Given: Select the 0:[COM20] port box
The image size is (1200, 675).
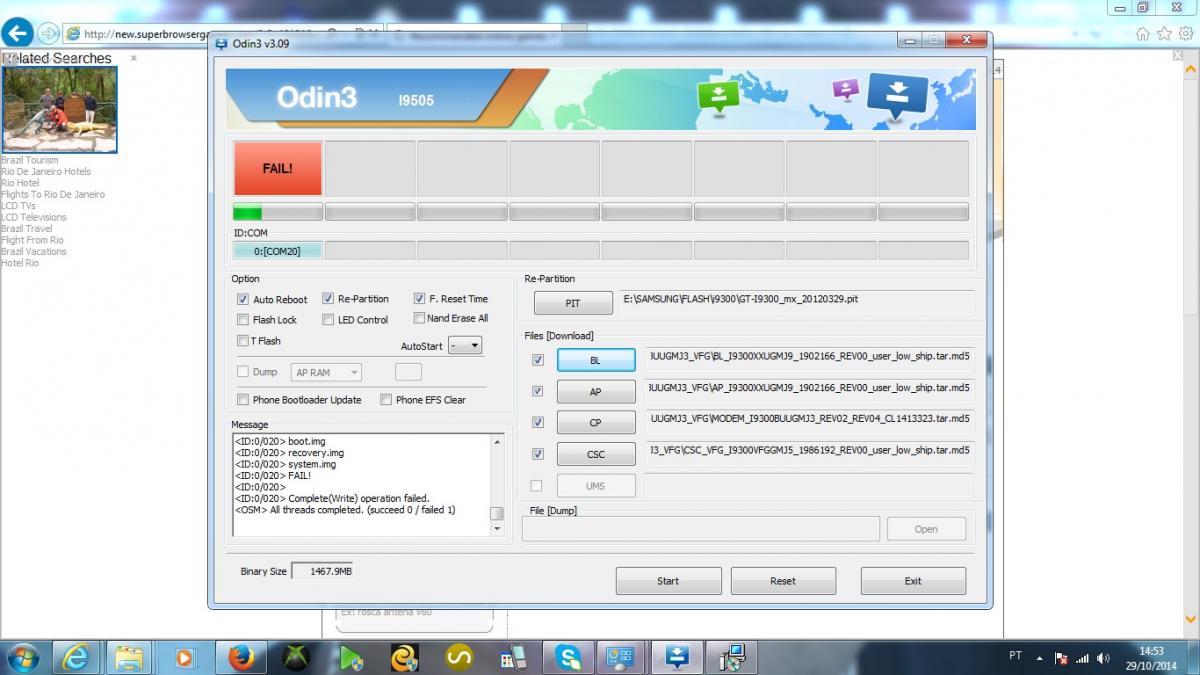Looking at the screenshot, I should click(278, 251).
